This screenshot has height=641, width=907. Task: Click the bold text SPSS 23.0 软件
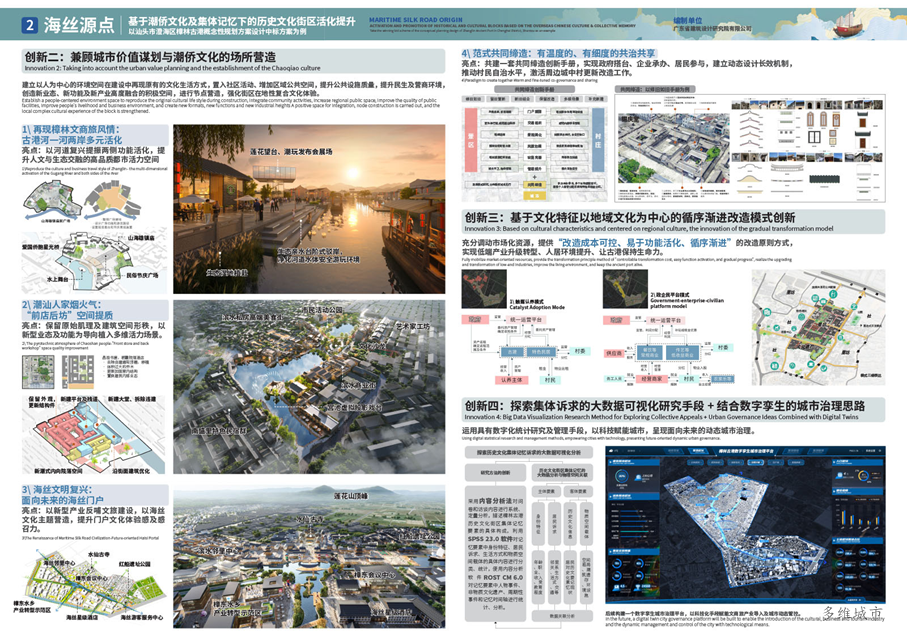tap(492, 539)
